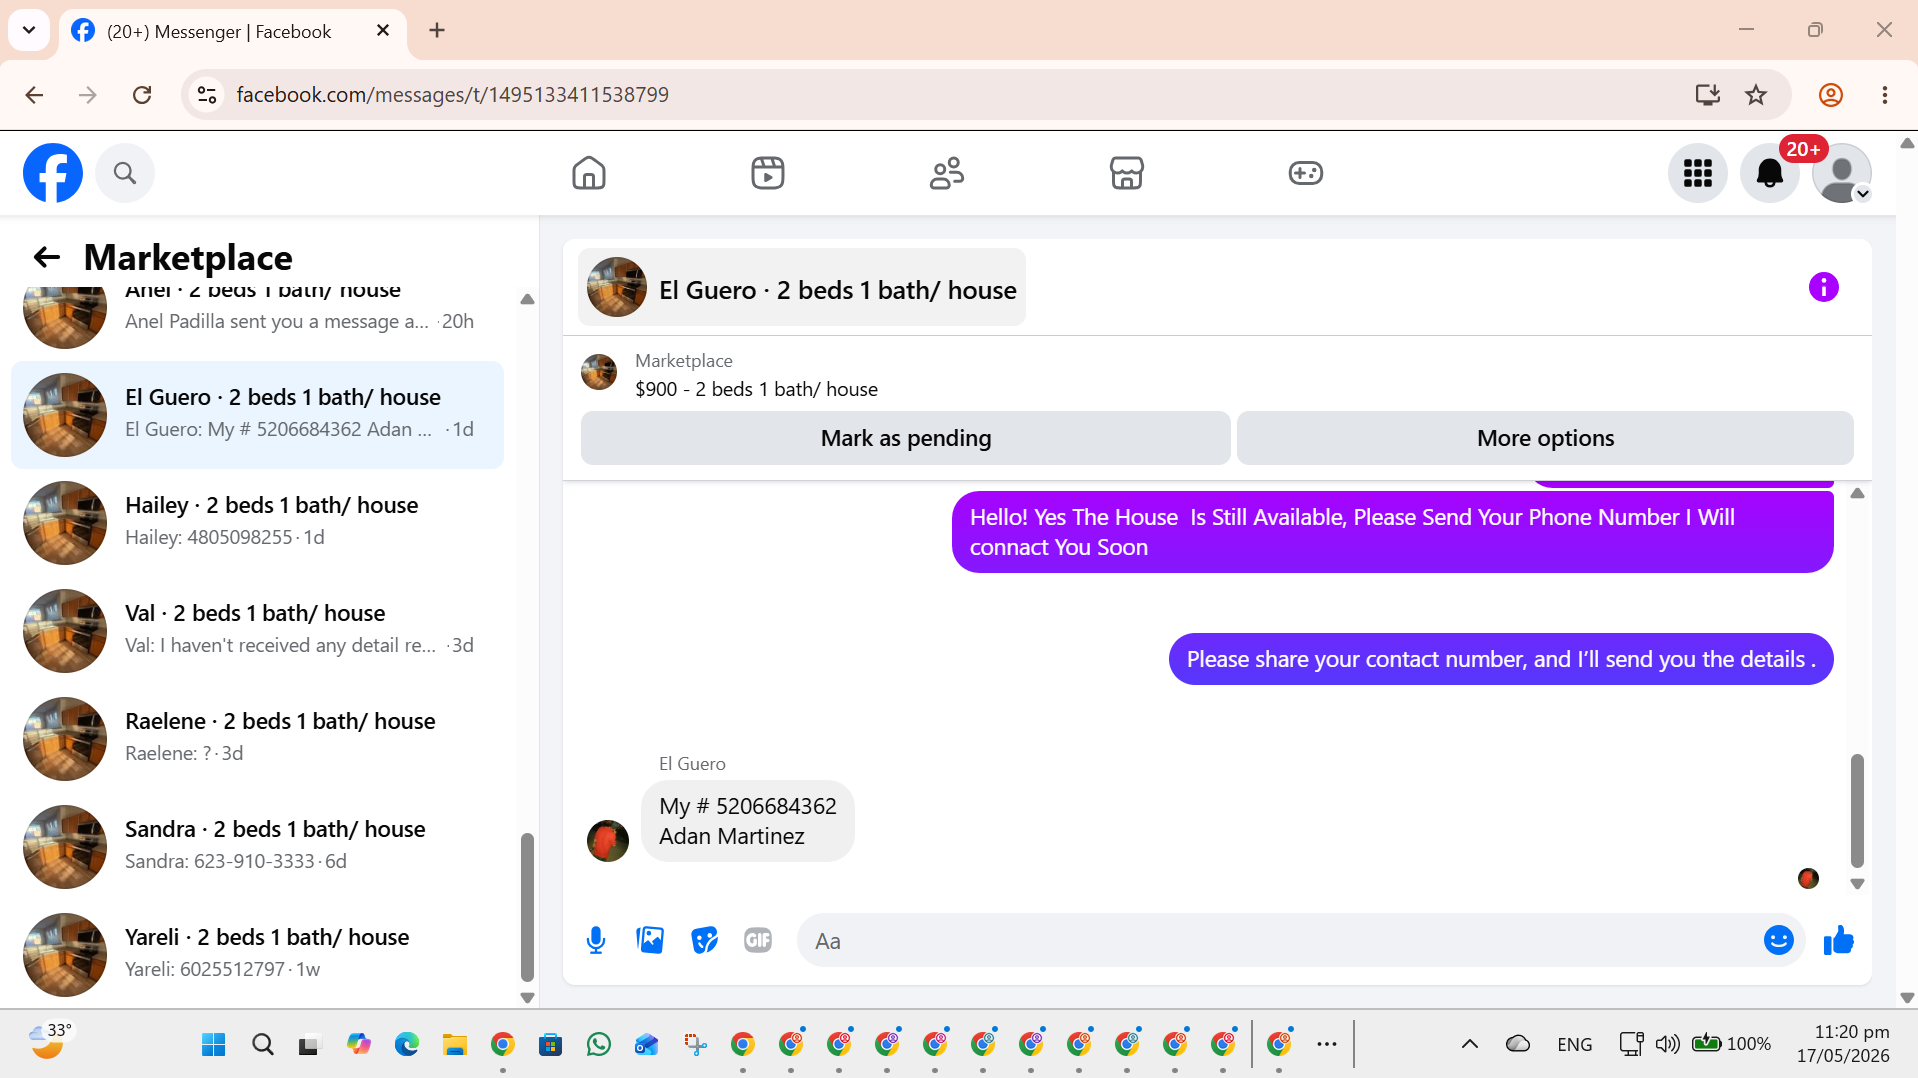View the $900 Marketplace listing

pos(756,375)
